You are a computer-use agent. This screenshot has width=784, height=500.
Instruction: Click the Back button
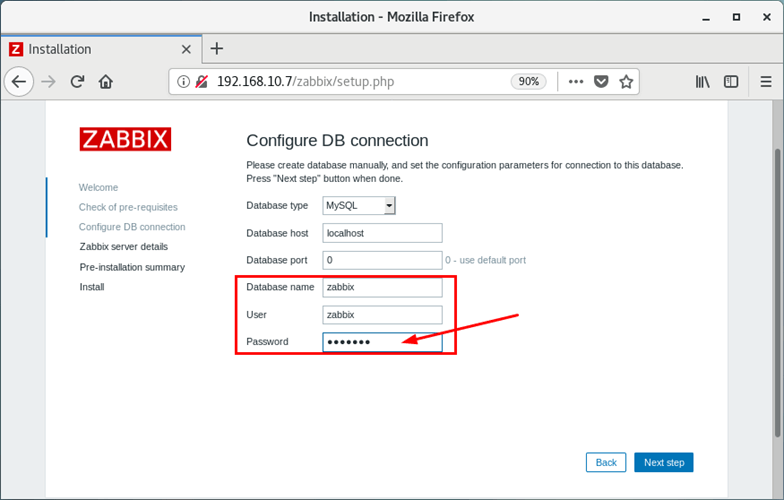[x=606, y=462]
